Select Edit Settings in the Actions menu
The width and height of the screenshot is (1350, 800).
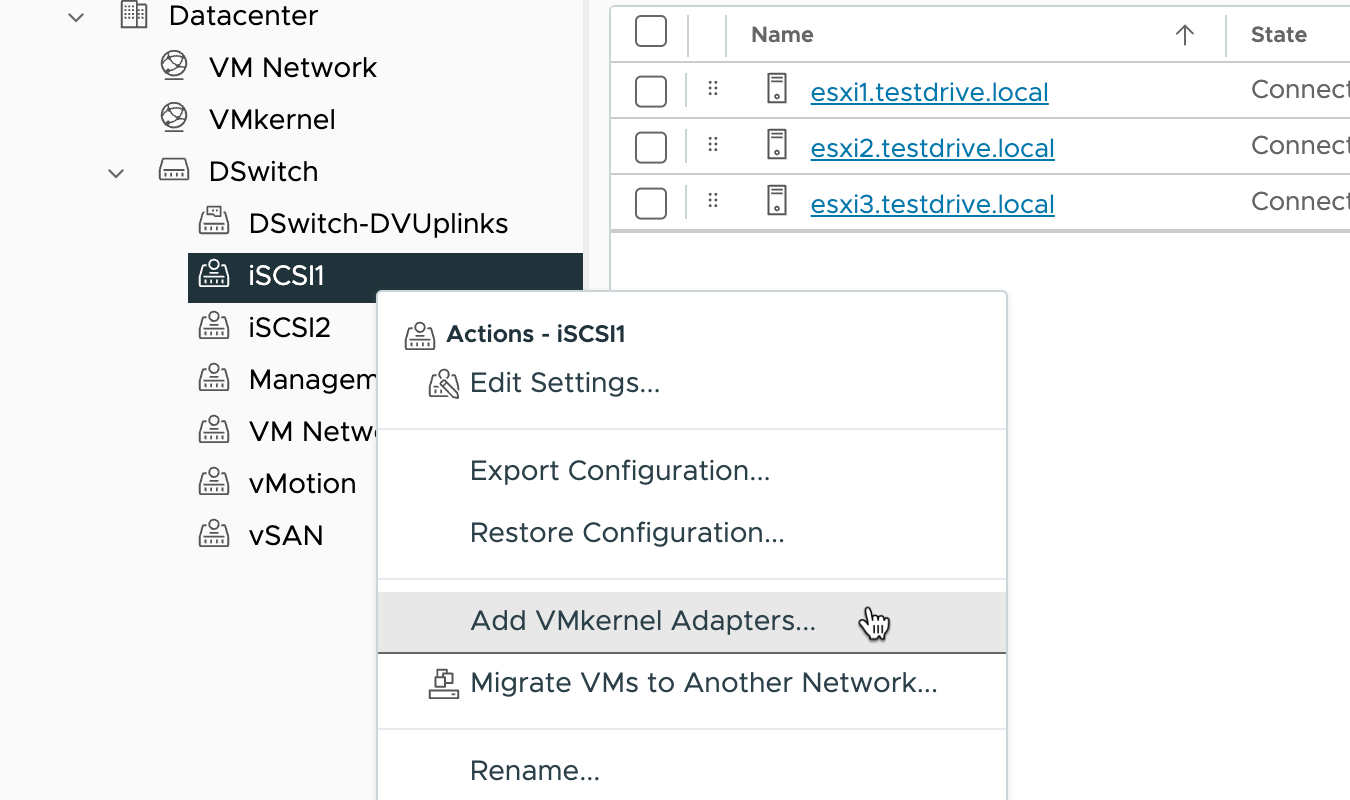564,383
